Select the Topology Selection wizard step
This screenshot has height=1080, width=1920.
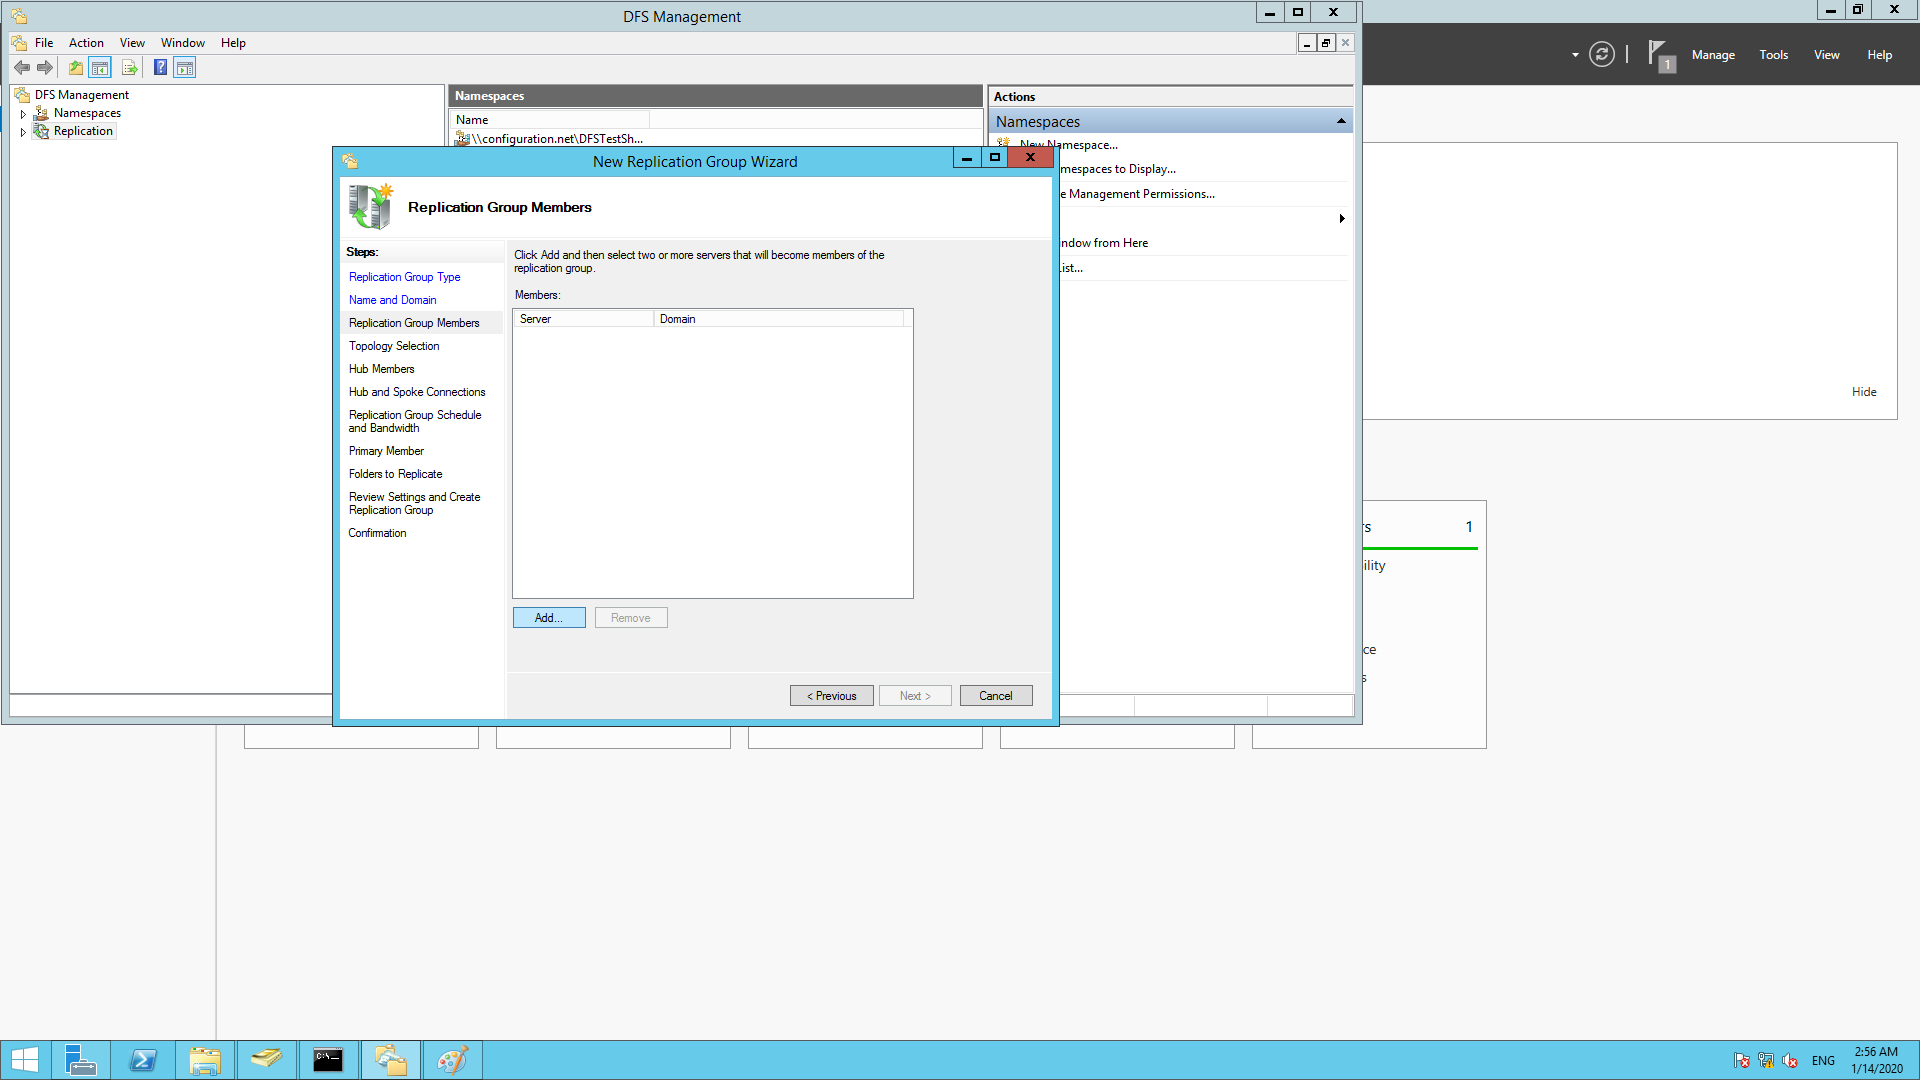394,345
